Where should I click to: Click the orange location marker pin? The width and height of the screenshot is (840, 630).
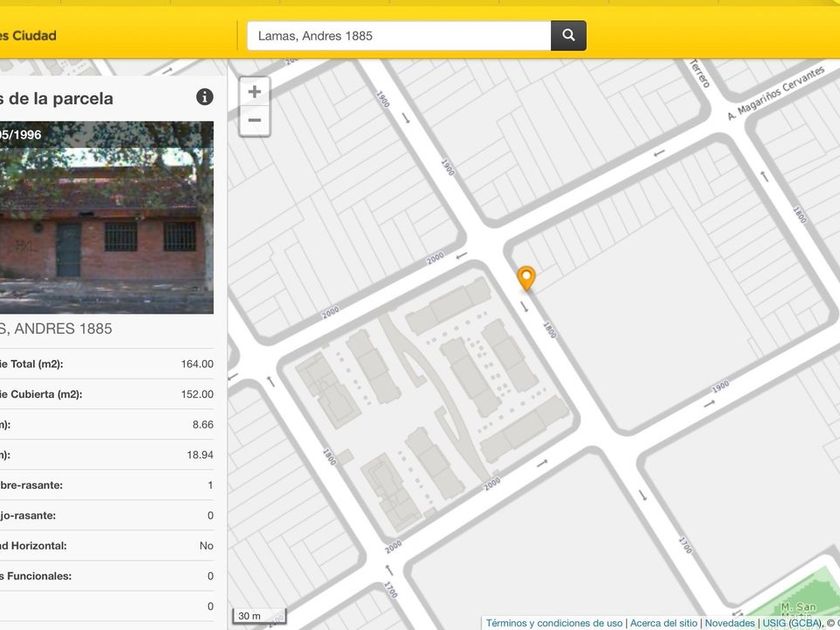point(526,278)
